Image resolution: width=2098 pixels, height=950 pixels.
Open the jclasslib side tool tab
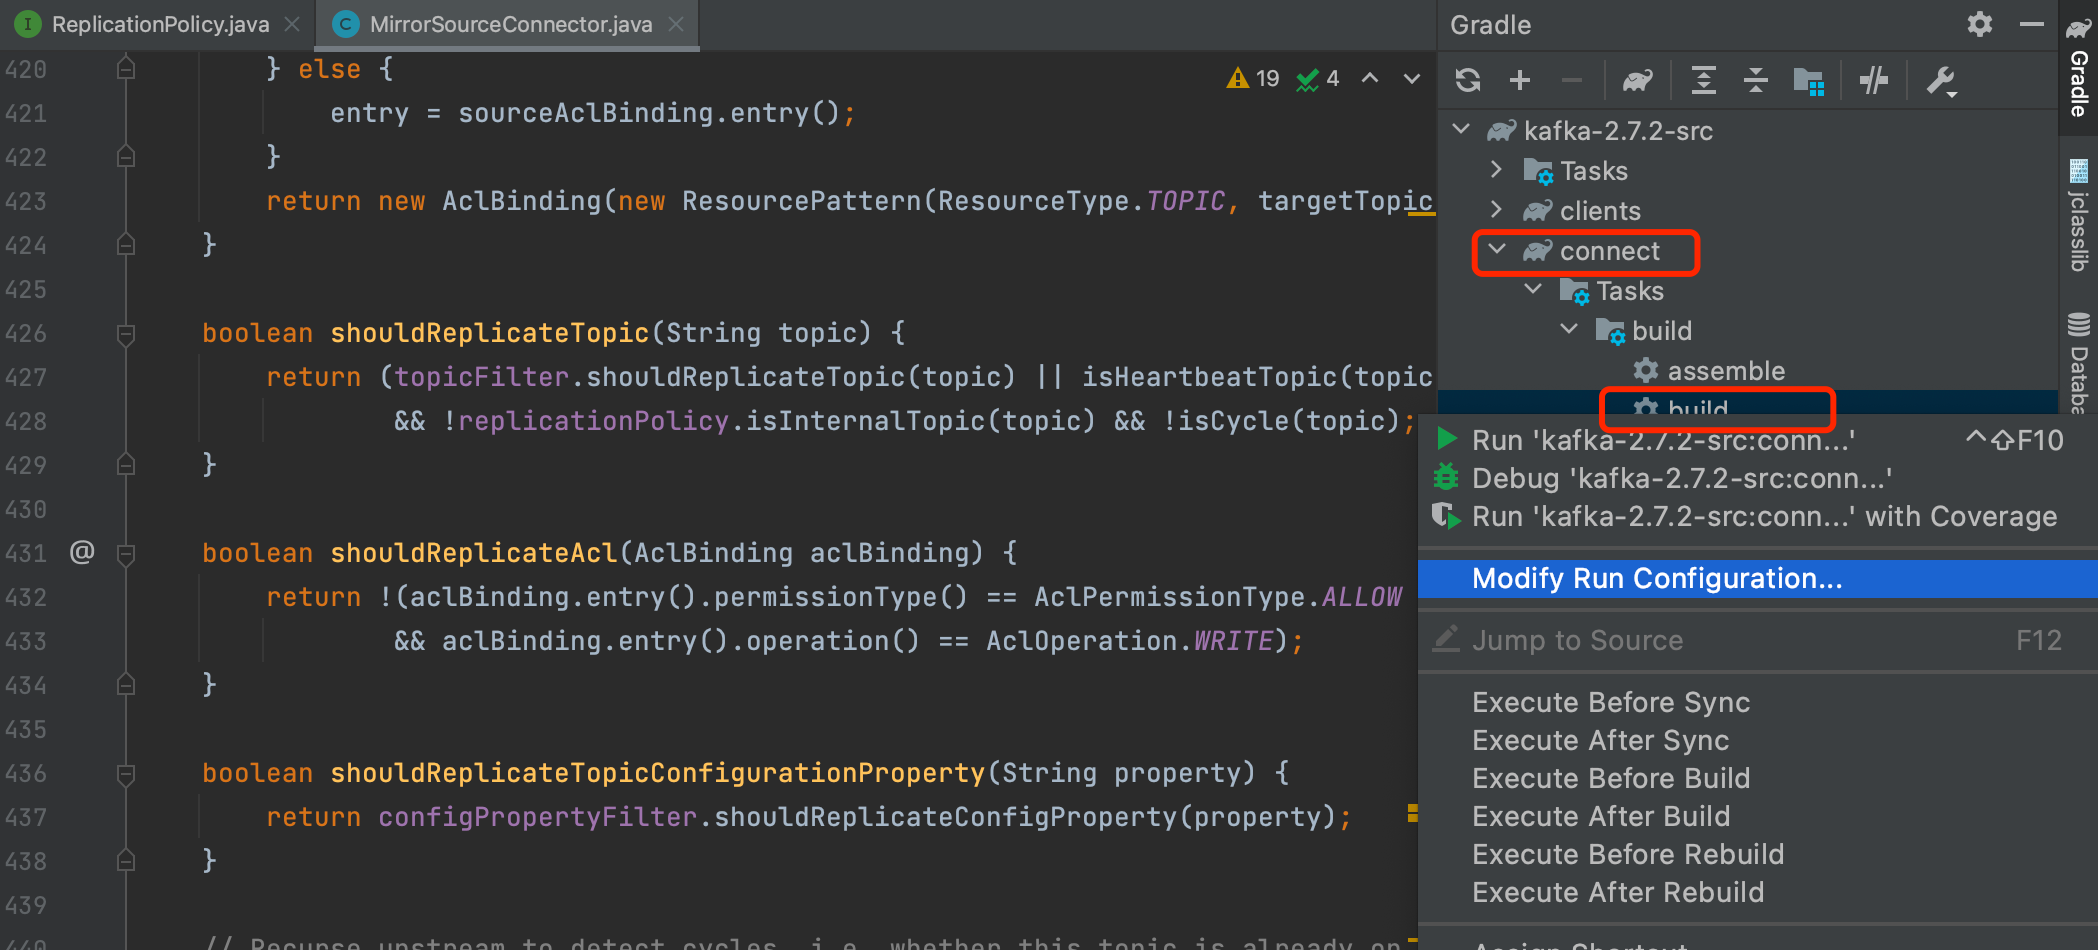click(2078, 215)
